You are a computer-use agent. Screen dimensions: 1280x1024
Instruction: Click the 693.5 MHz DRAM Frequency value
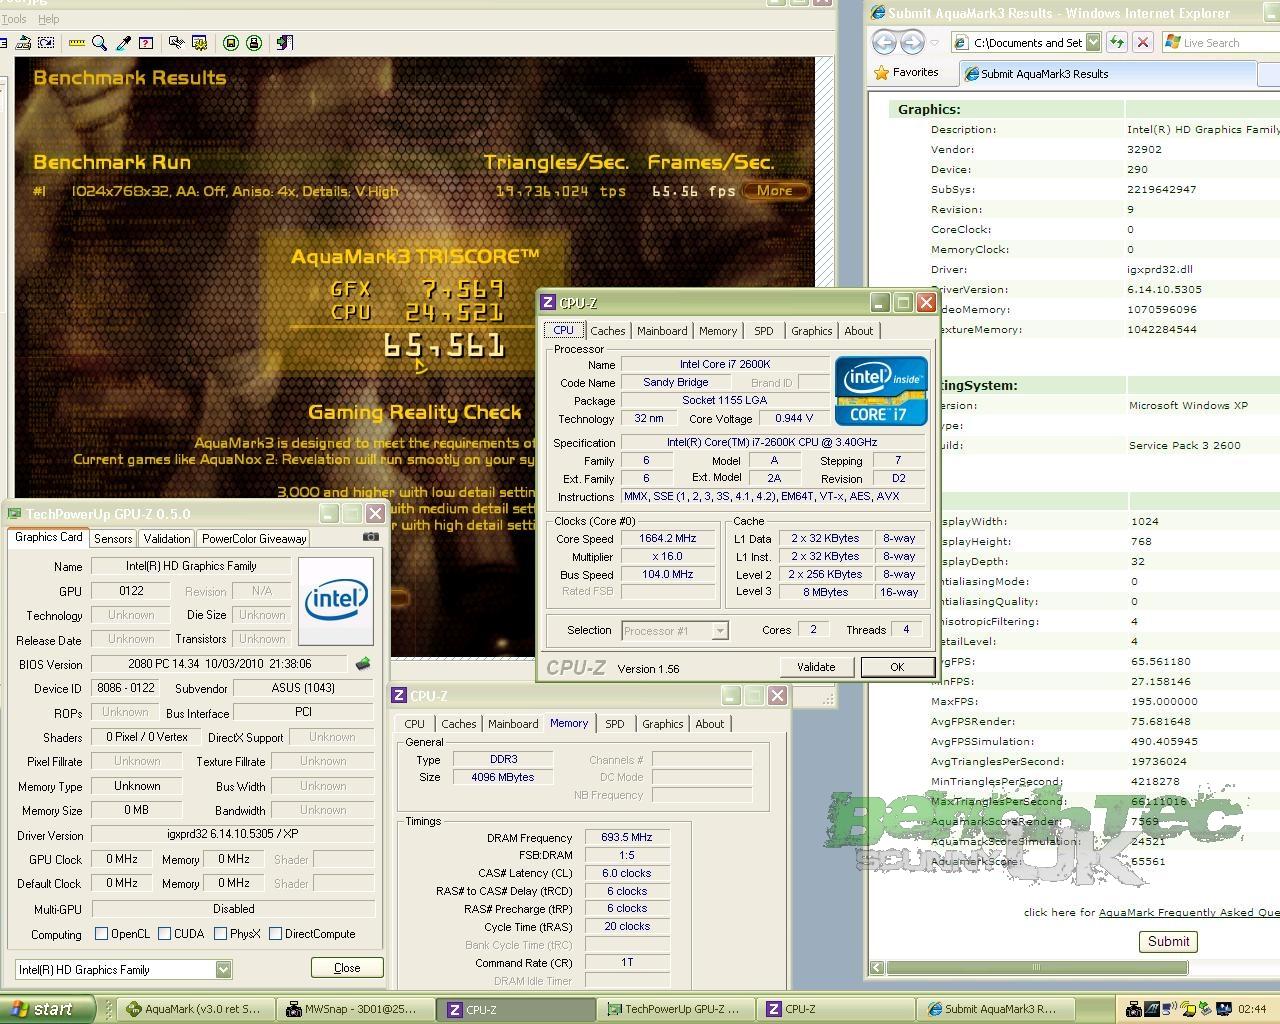(627, 837)
